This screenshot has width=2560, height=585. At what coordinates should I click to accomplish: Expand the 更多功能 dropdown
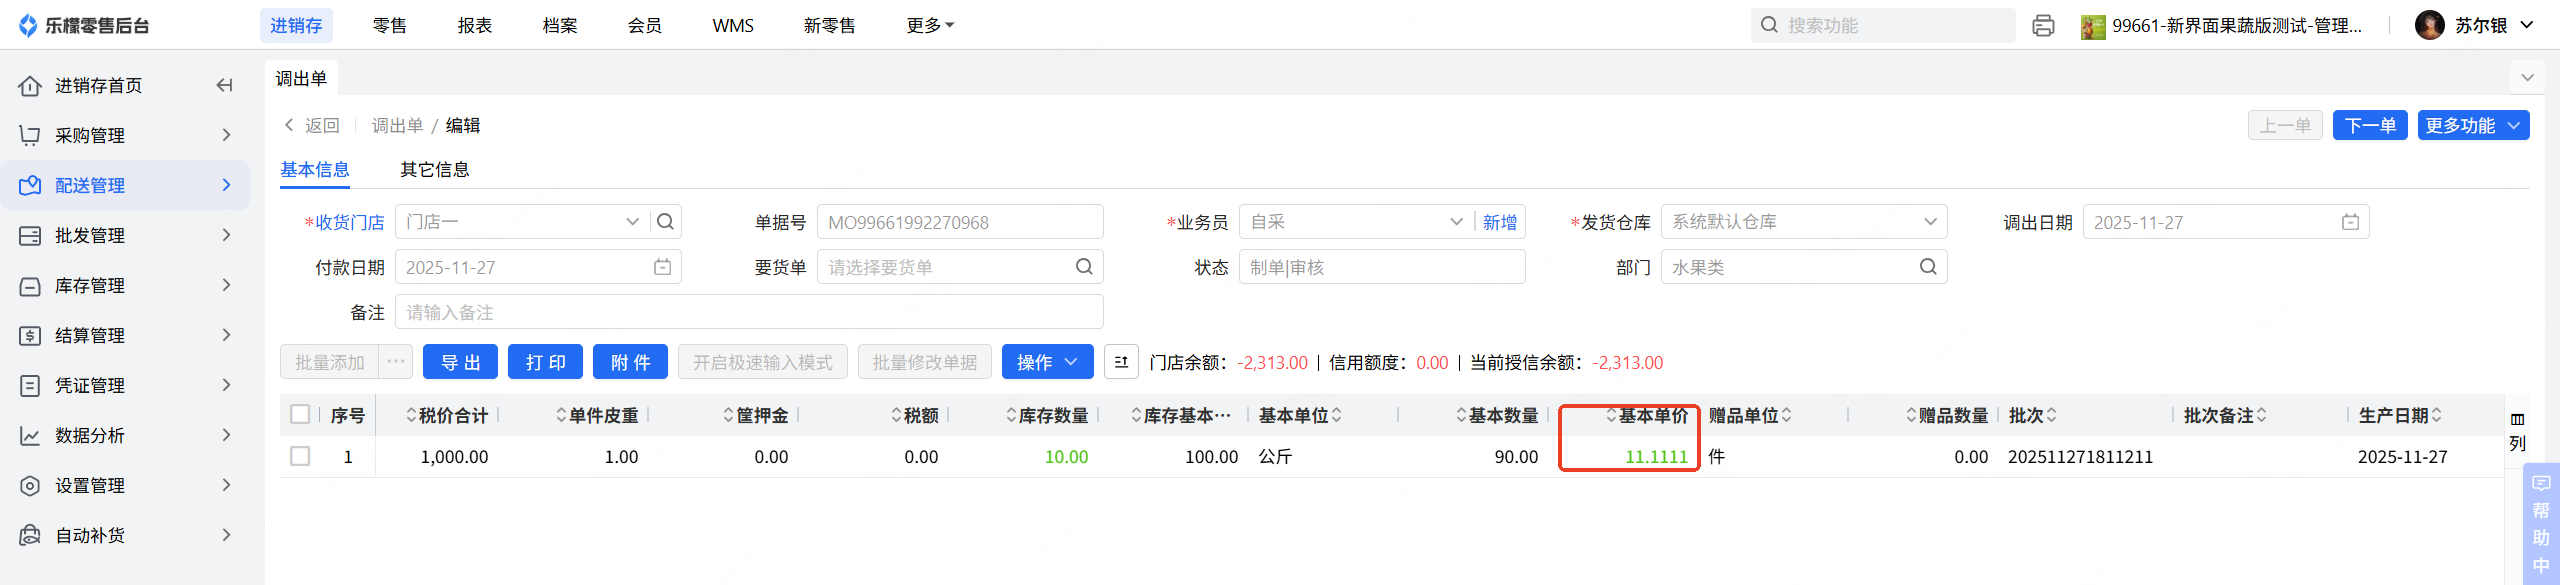(x=2472, y=125)
